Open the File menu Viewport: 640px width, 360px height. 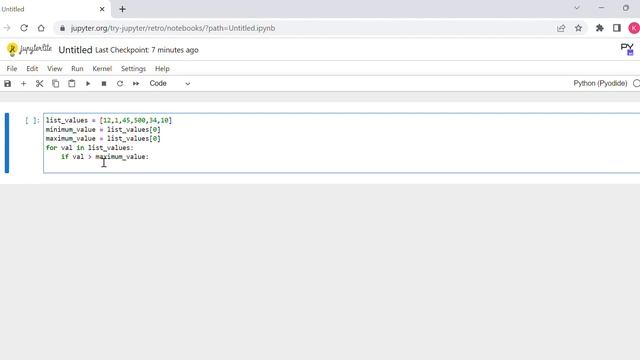[x=12, y=69]
